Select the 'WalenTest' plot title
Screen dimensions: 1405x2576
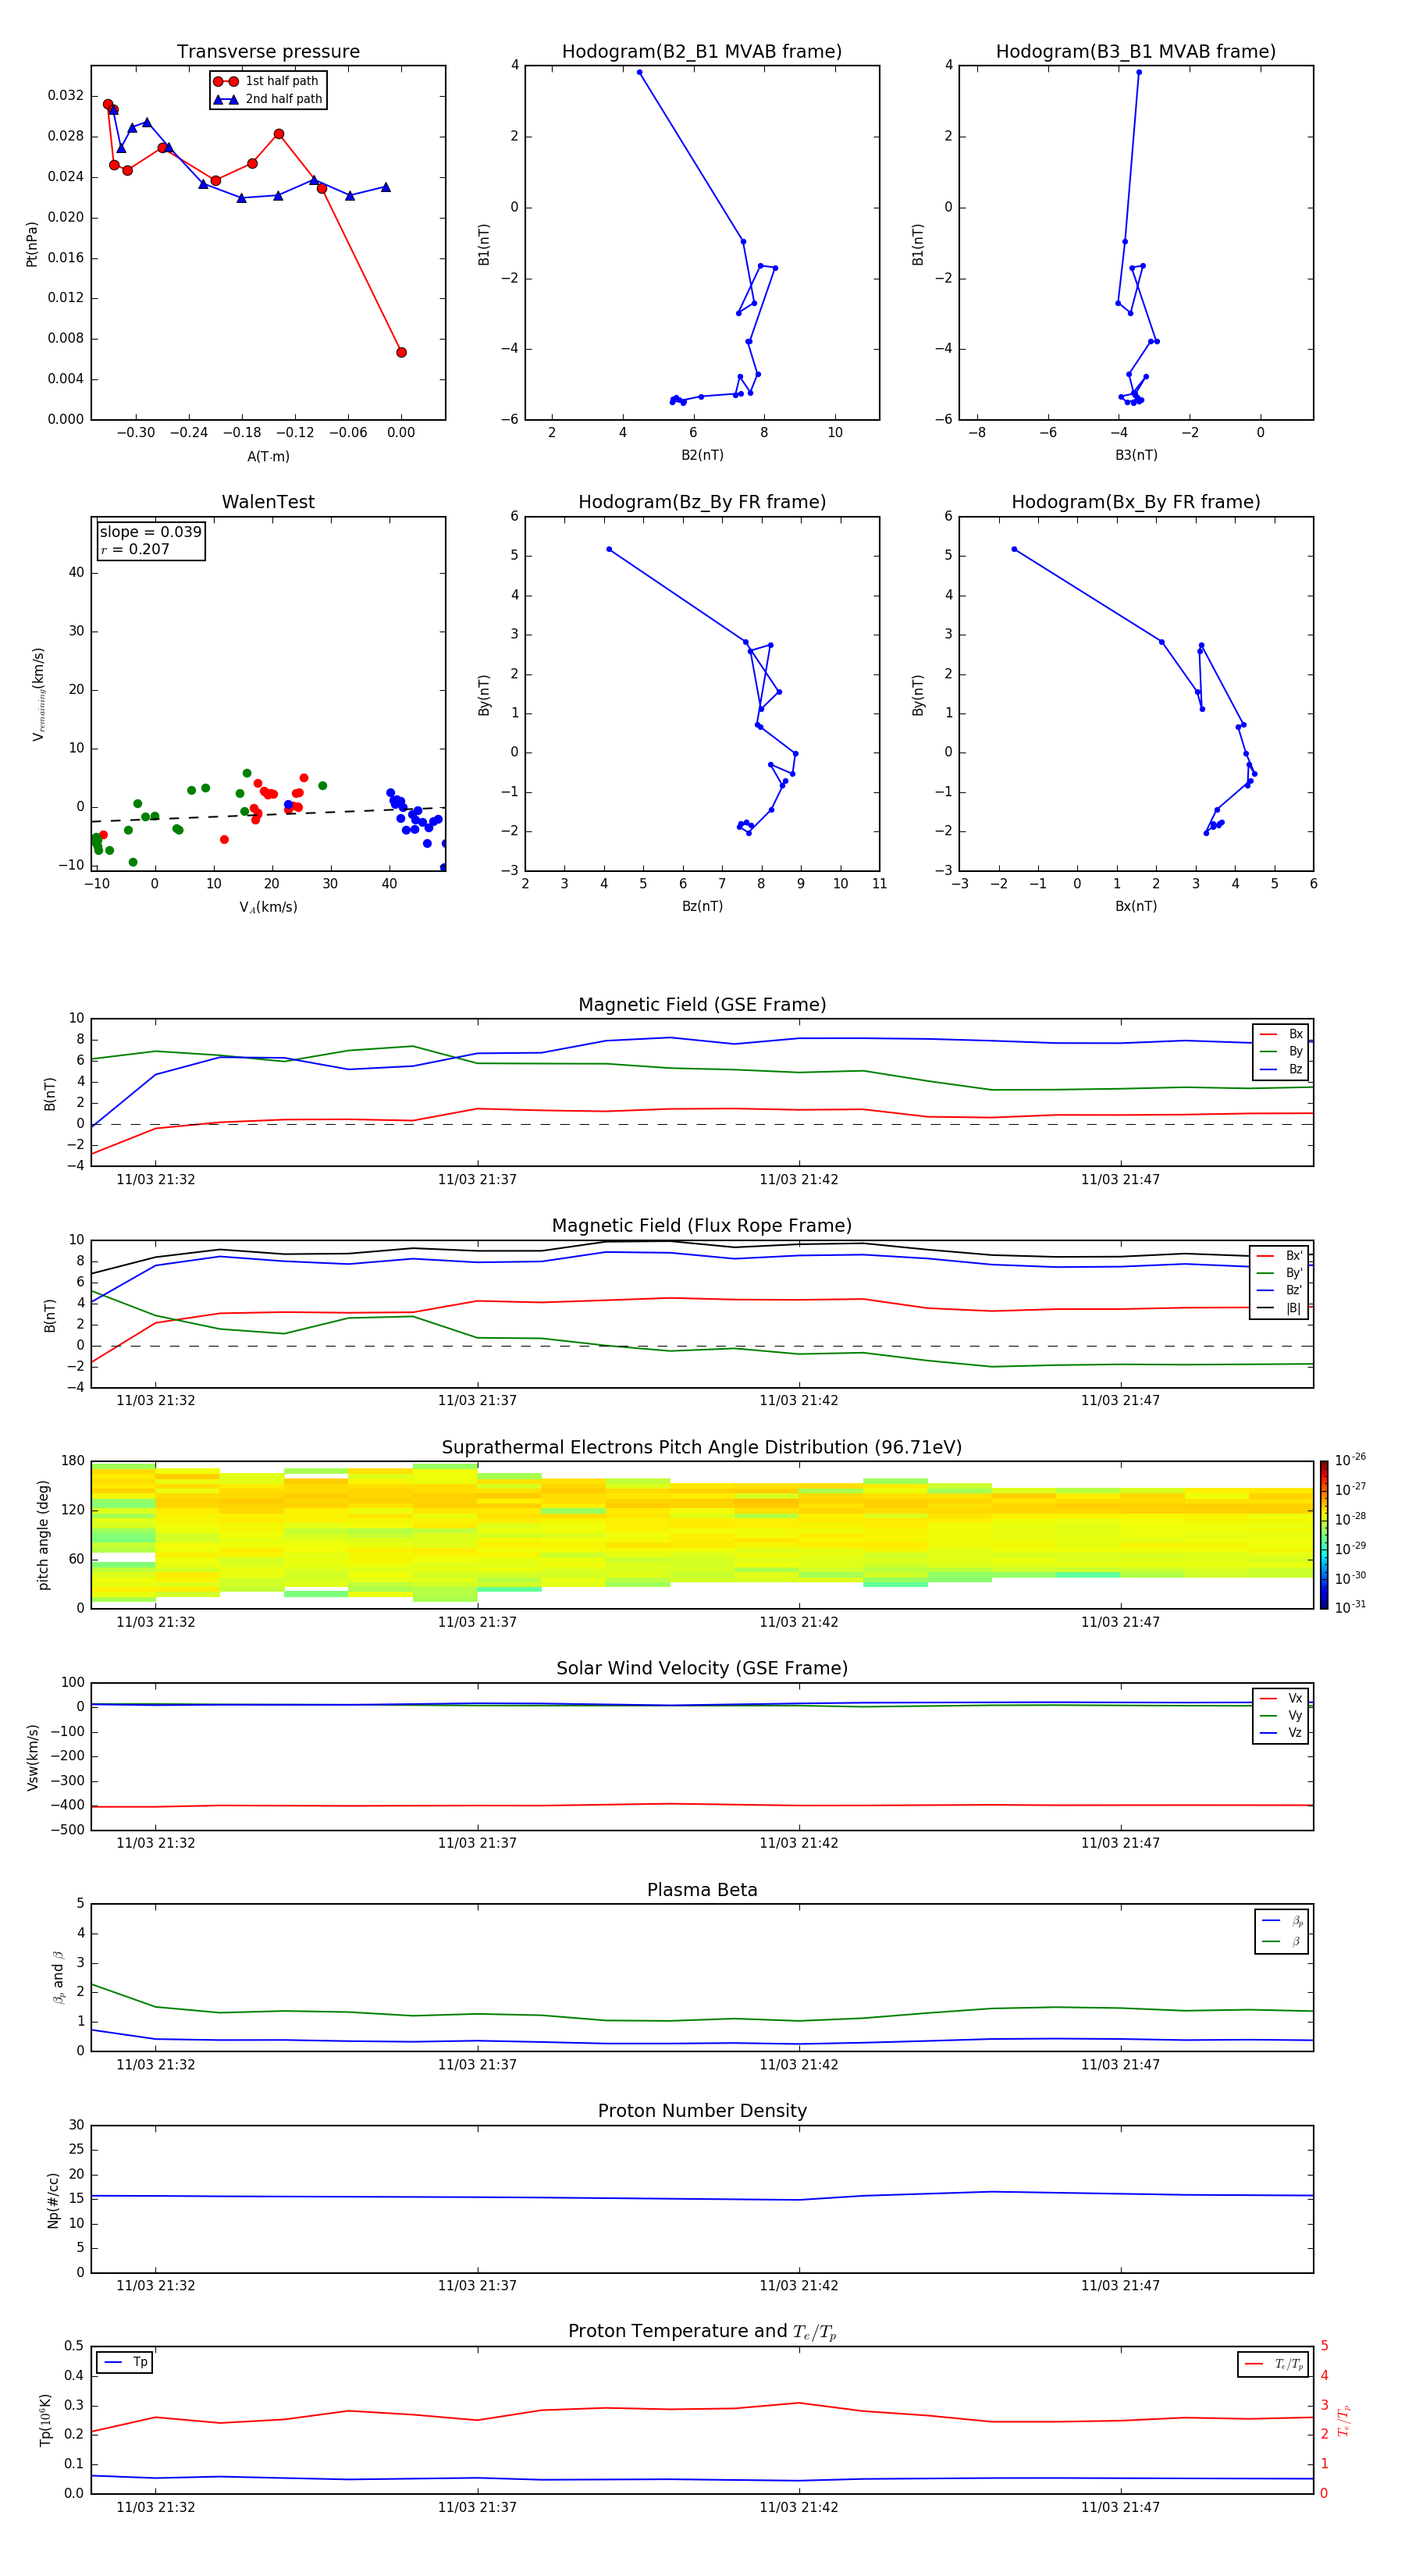[x=268, y=502]
